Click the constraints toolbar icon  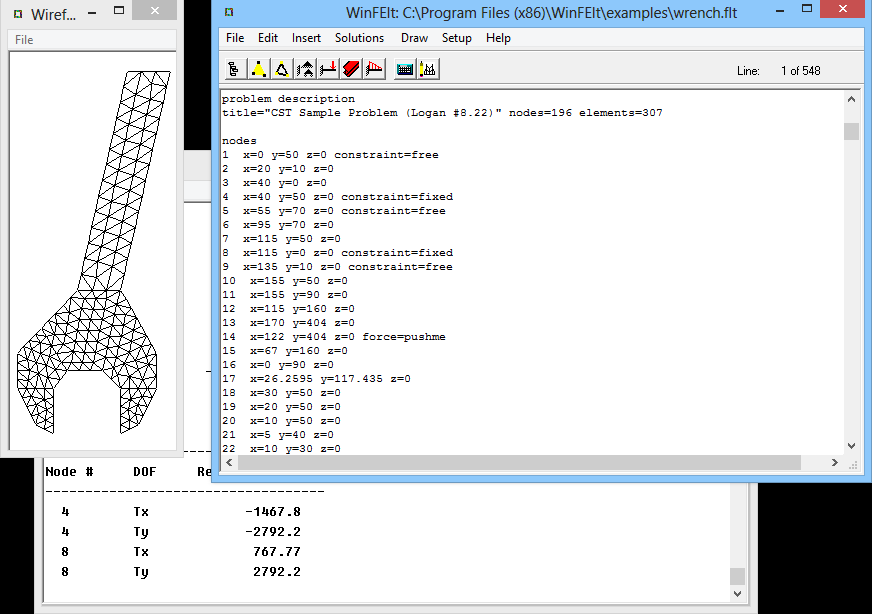[x=305, y=69]
